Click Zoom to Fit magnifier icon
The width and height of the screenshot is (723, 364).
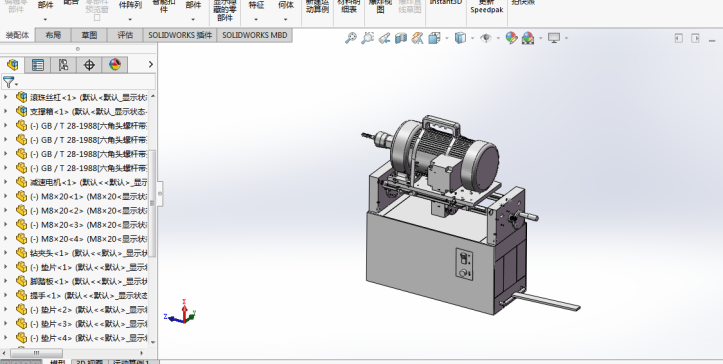[351, 38]
